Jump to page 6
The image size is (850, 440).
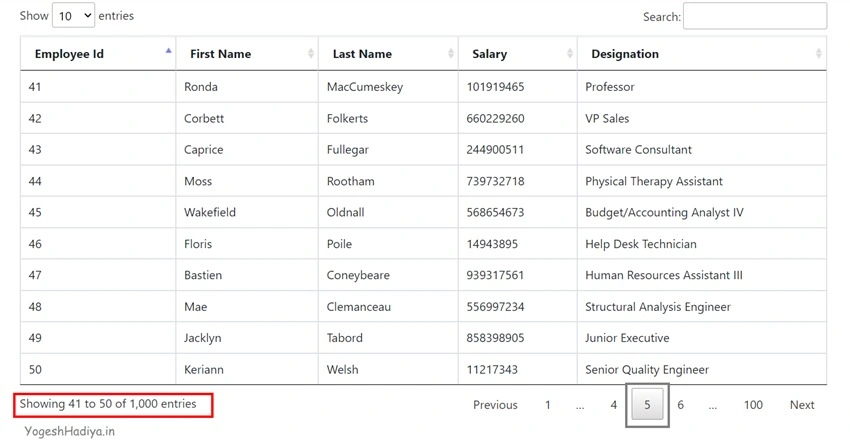click(680, 405)
